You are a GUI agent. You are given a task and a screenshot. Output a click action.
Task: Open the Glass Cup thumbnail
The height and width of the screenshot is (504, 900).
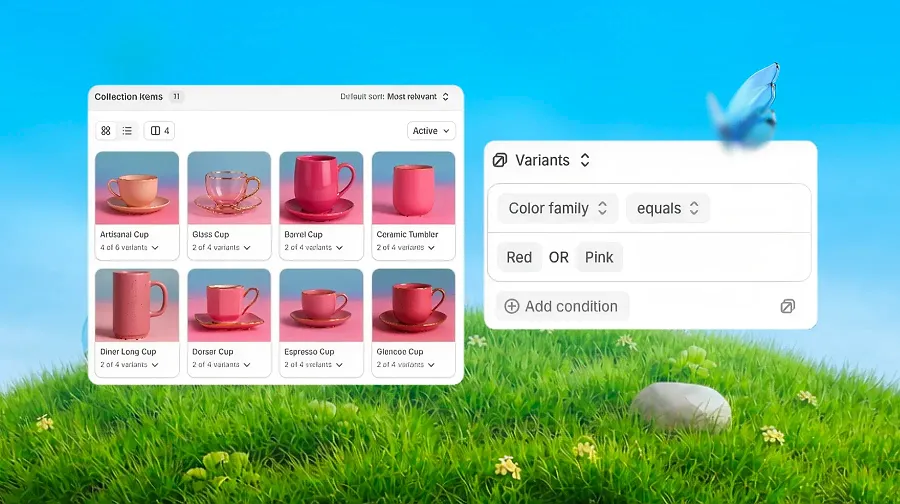point(229,188)
